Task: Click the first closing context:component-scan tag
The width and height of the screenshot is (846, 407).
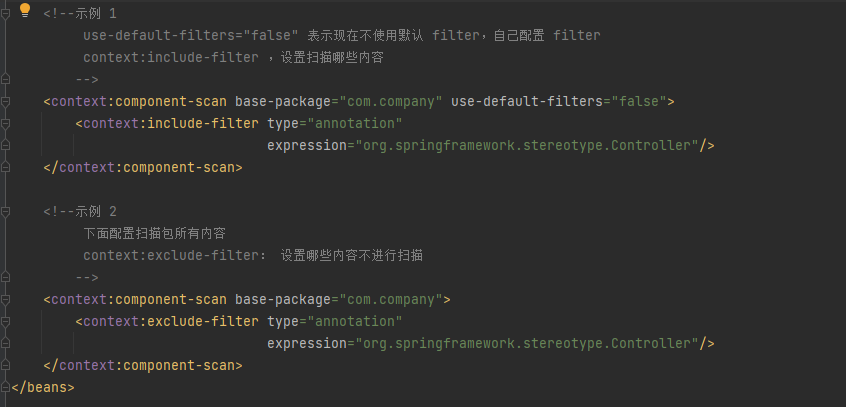Action: [x=143, y=168]
